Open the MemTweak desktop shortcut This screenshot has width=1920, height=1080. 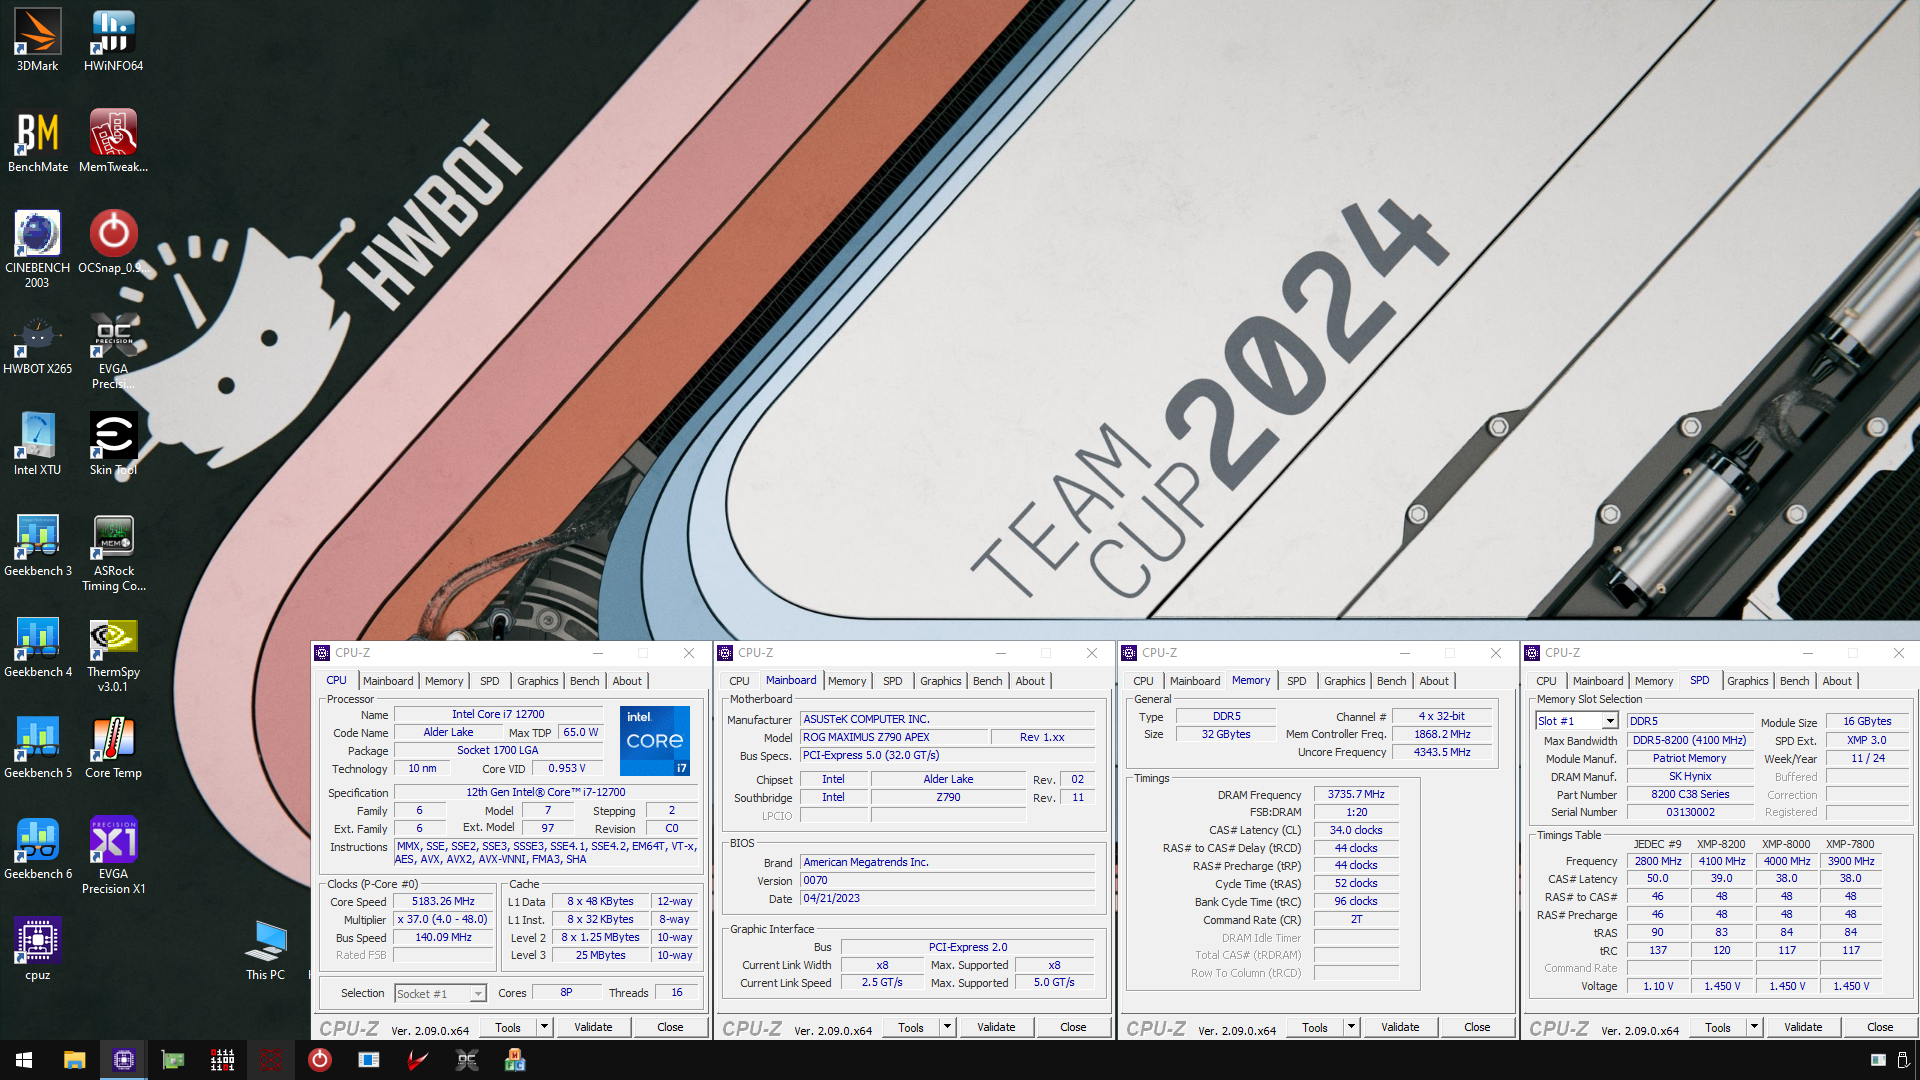[113, 141]
